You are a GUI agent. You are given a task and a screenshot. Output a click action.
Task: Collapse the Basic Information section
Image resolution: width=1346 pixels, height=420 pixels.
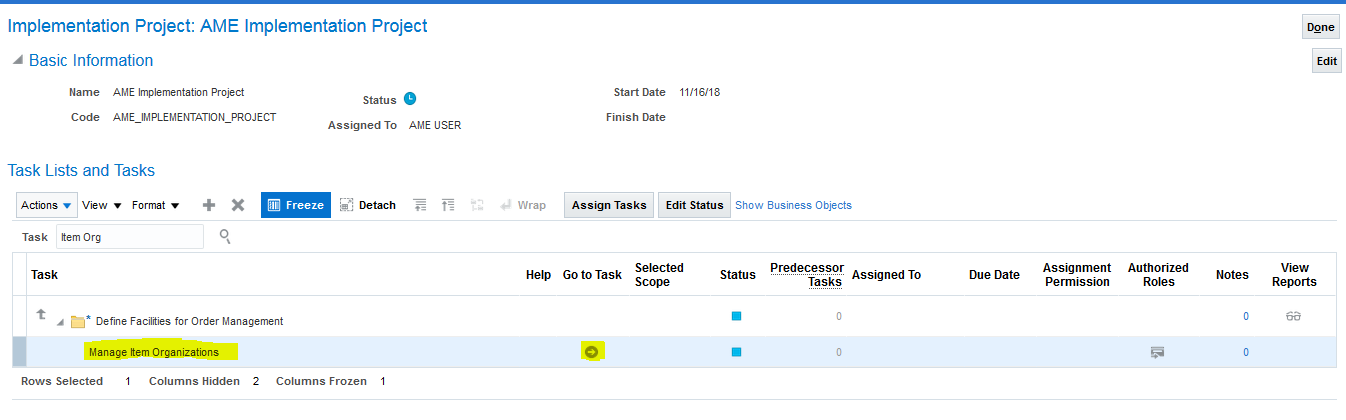(x=17, y=61)
